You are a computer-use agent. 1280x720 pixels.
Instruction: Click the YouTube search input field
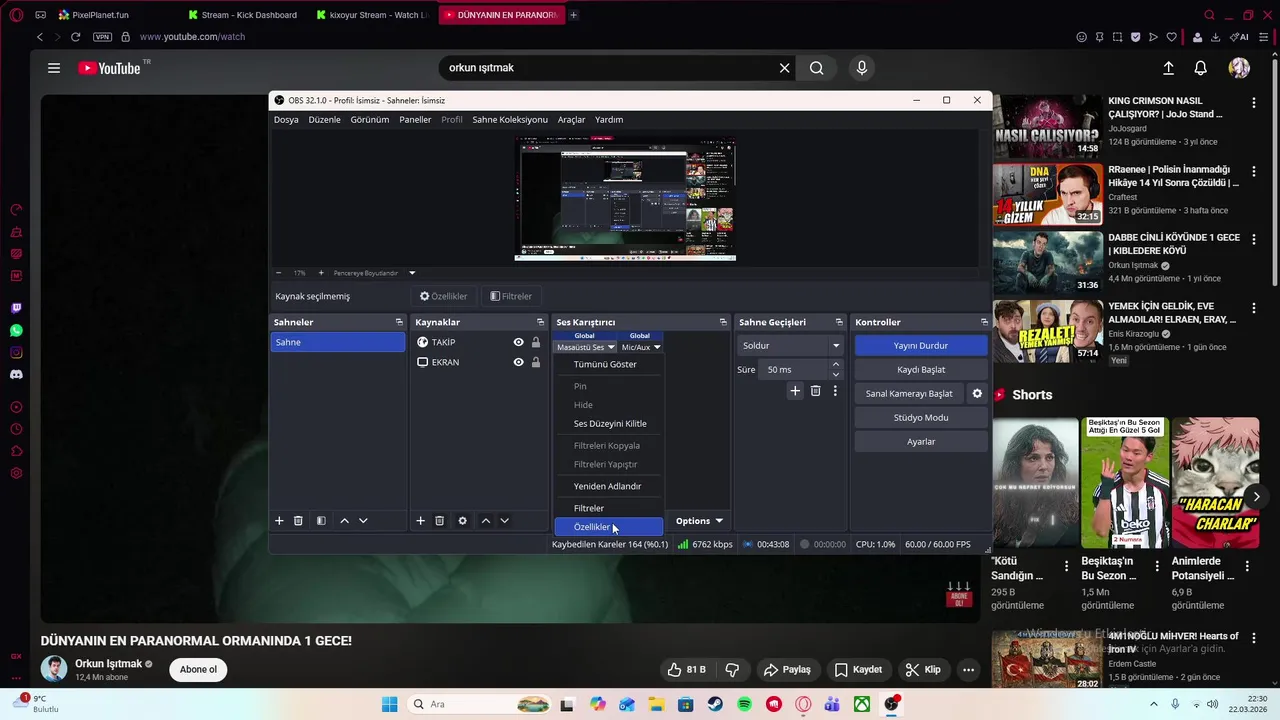click(610, 68)
